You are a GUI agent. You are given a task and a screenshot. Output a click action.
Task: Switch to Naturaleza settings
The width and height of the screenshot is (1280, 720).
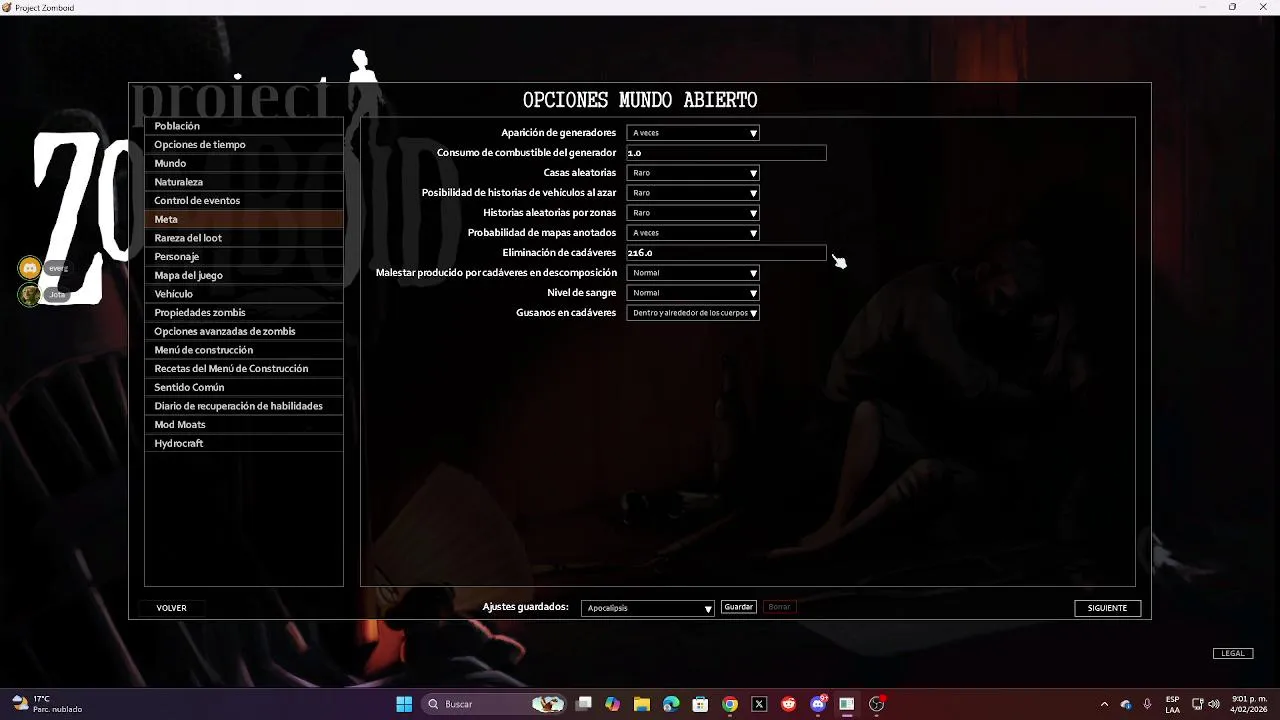pos(244,182)
